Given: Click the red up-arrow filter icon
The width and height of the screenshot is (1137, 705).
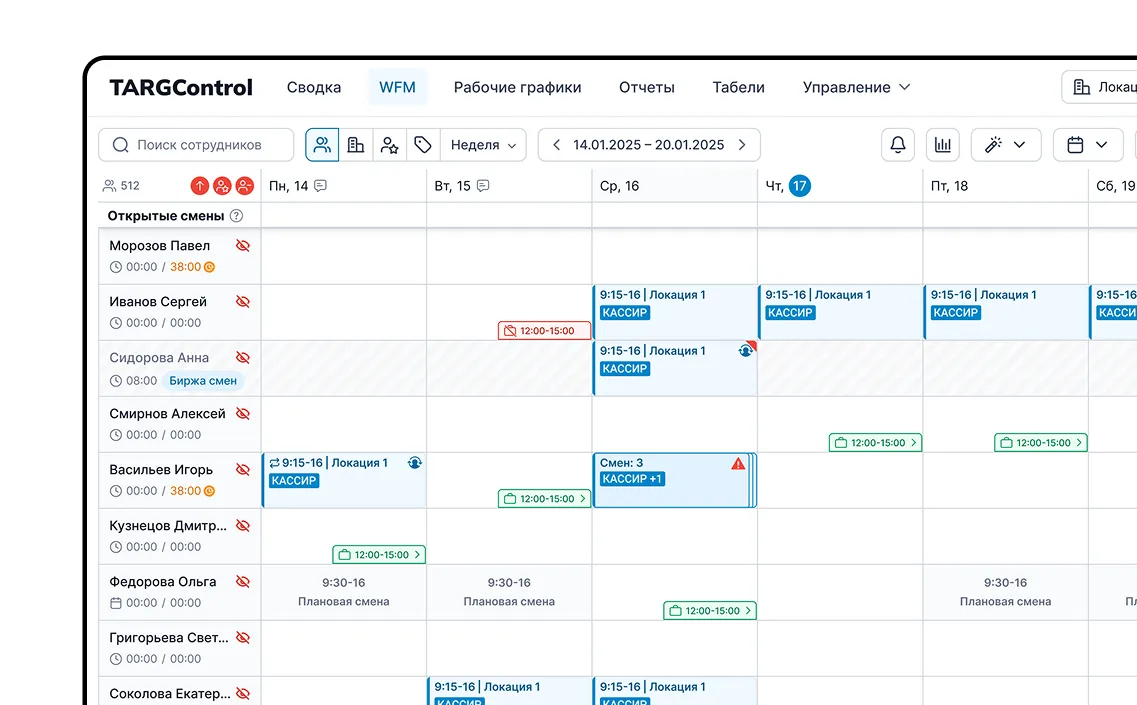Looking at the screenshot, I should (x=199, y=186).
